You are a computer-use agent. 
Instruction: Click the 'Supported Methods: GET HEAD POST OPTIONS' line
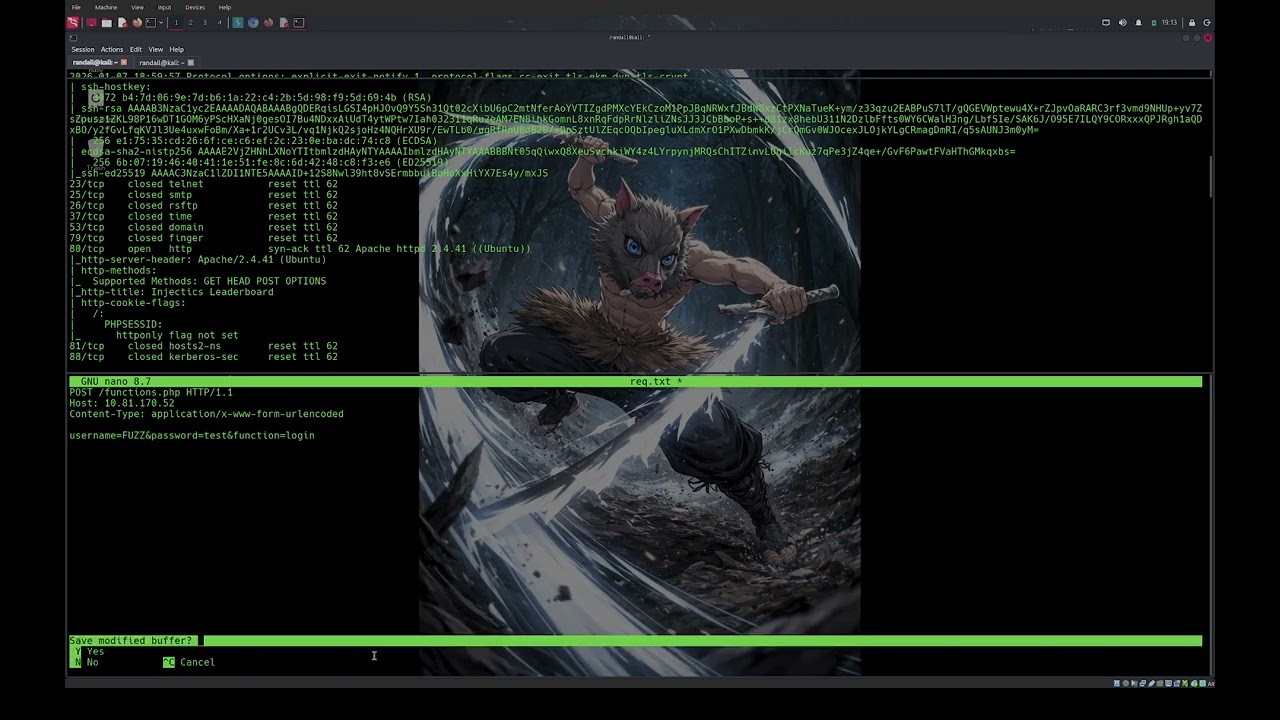click(198, 281)
